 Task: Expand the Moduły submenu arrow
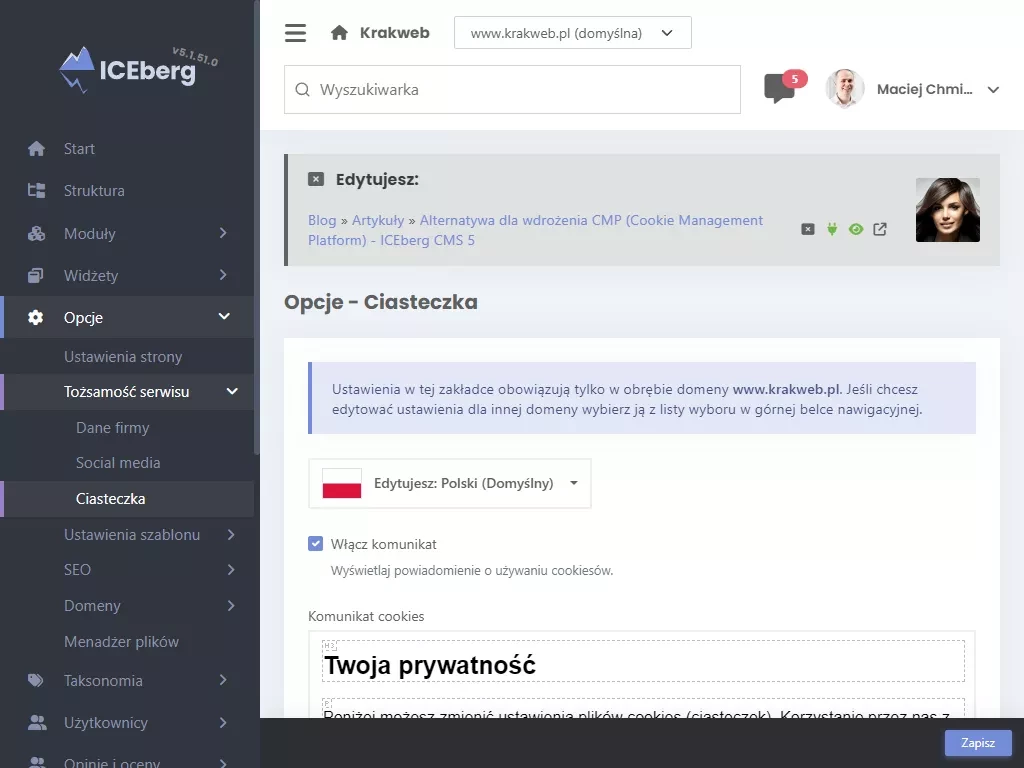click(x=223, y=233)
